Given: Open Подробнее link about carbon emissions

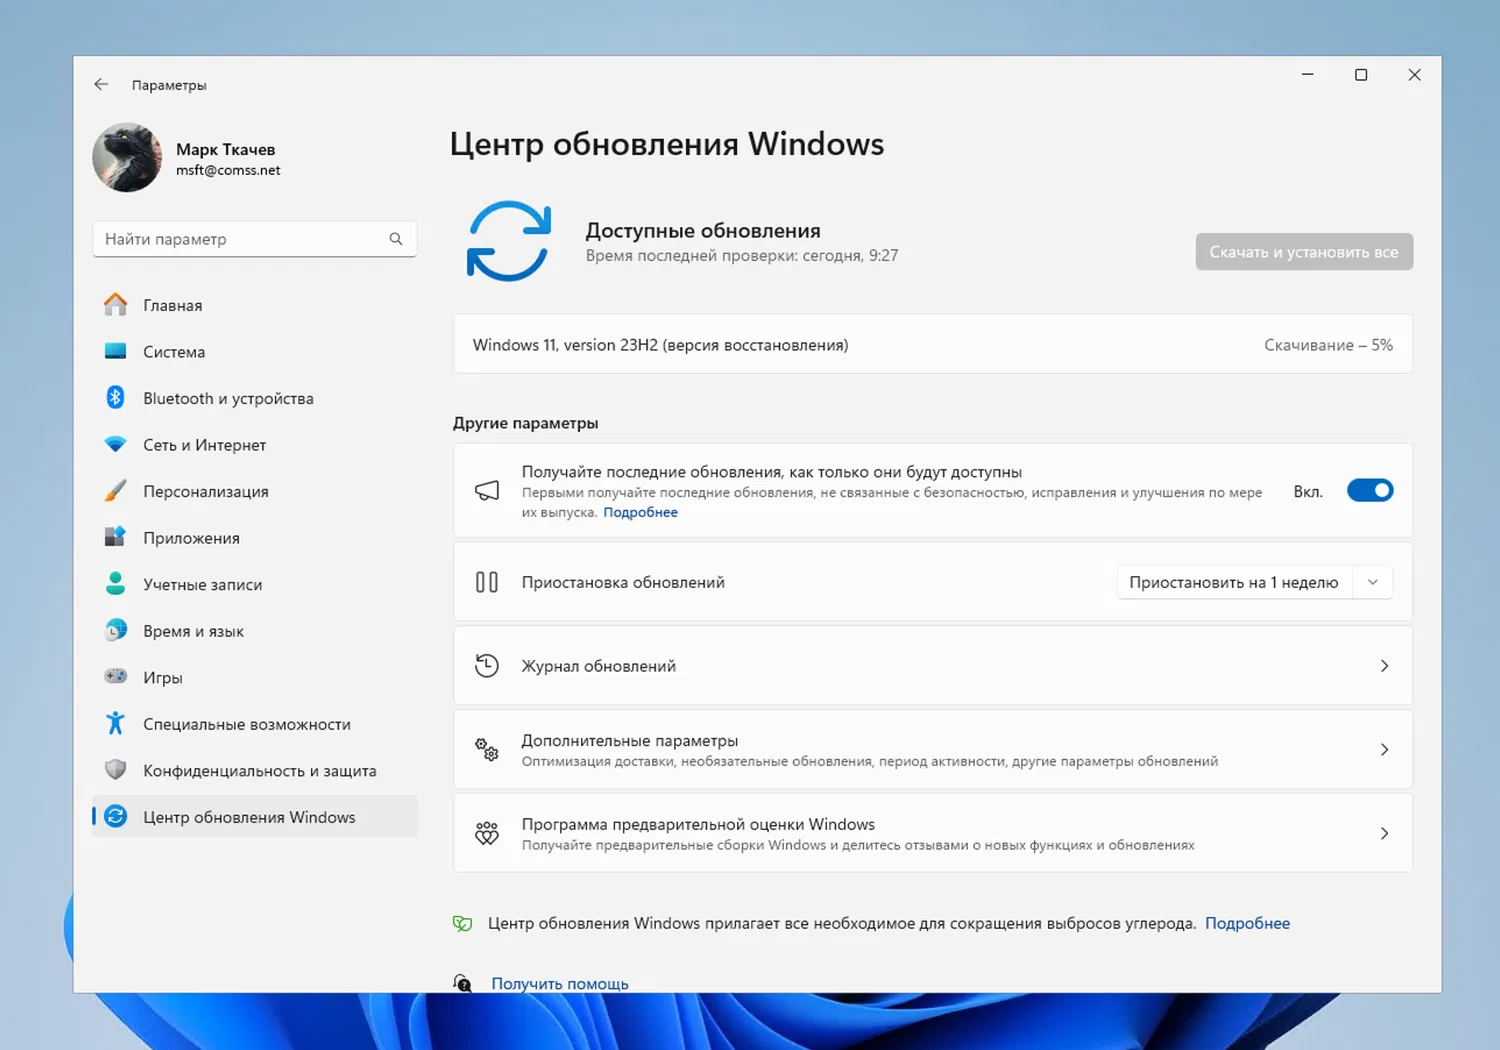Looking at the screenshot, I should (x=1247, y=923).
